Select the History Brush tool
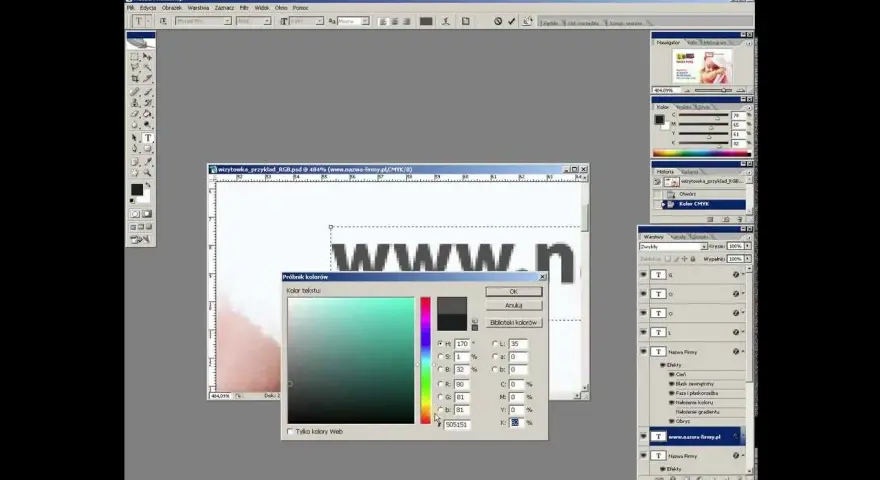Screen dimensions: 880x480 point(147,103)
